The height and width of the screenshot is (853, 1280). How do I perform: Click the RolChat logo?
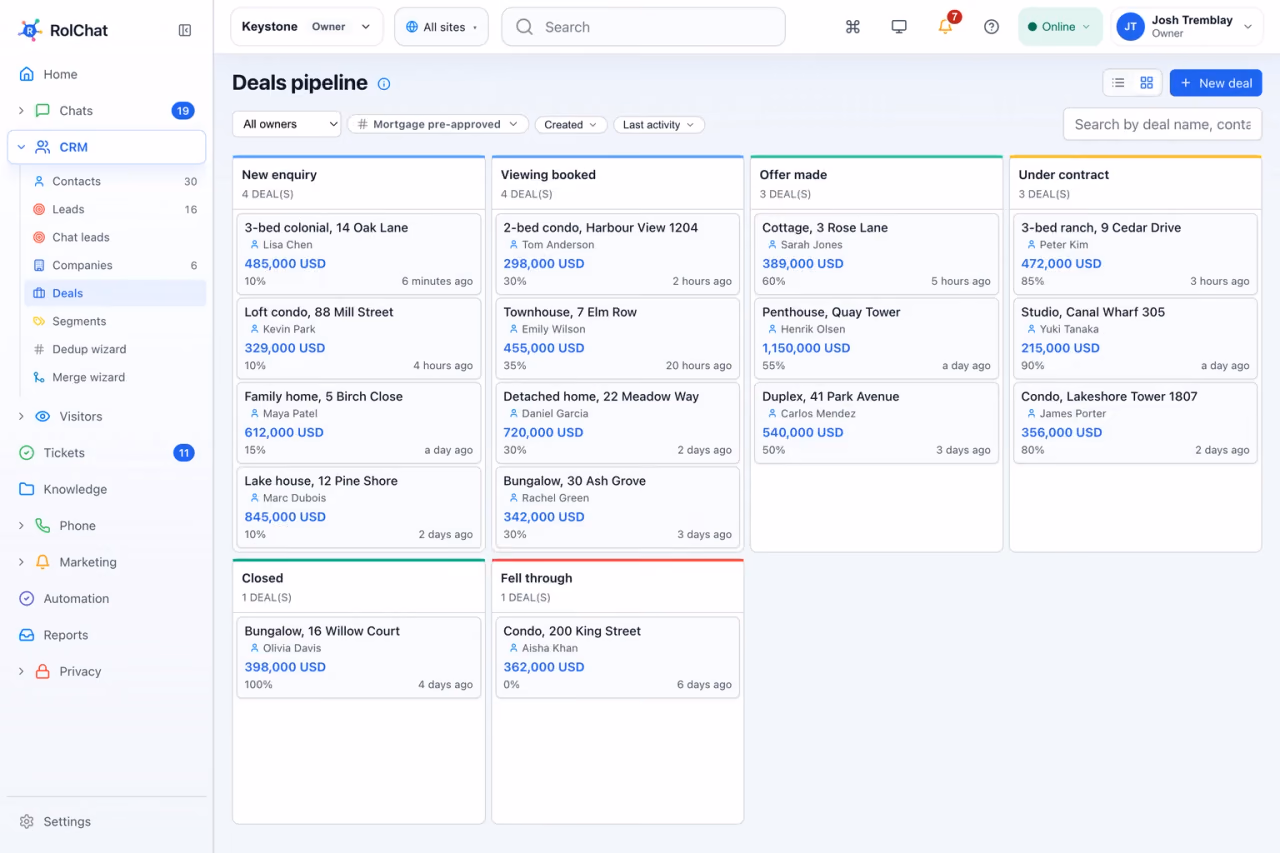pos(63,30)
